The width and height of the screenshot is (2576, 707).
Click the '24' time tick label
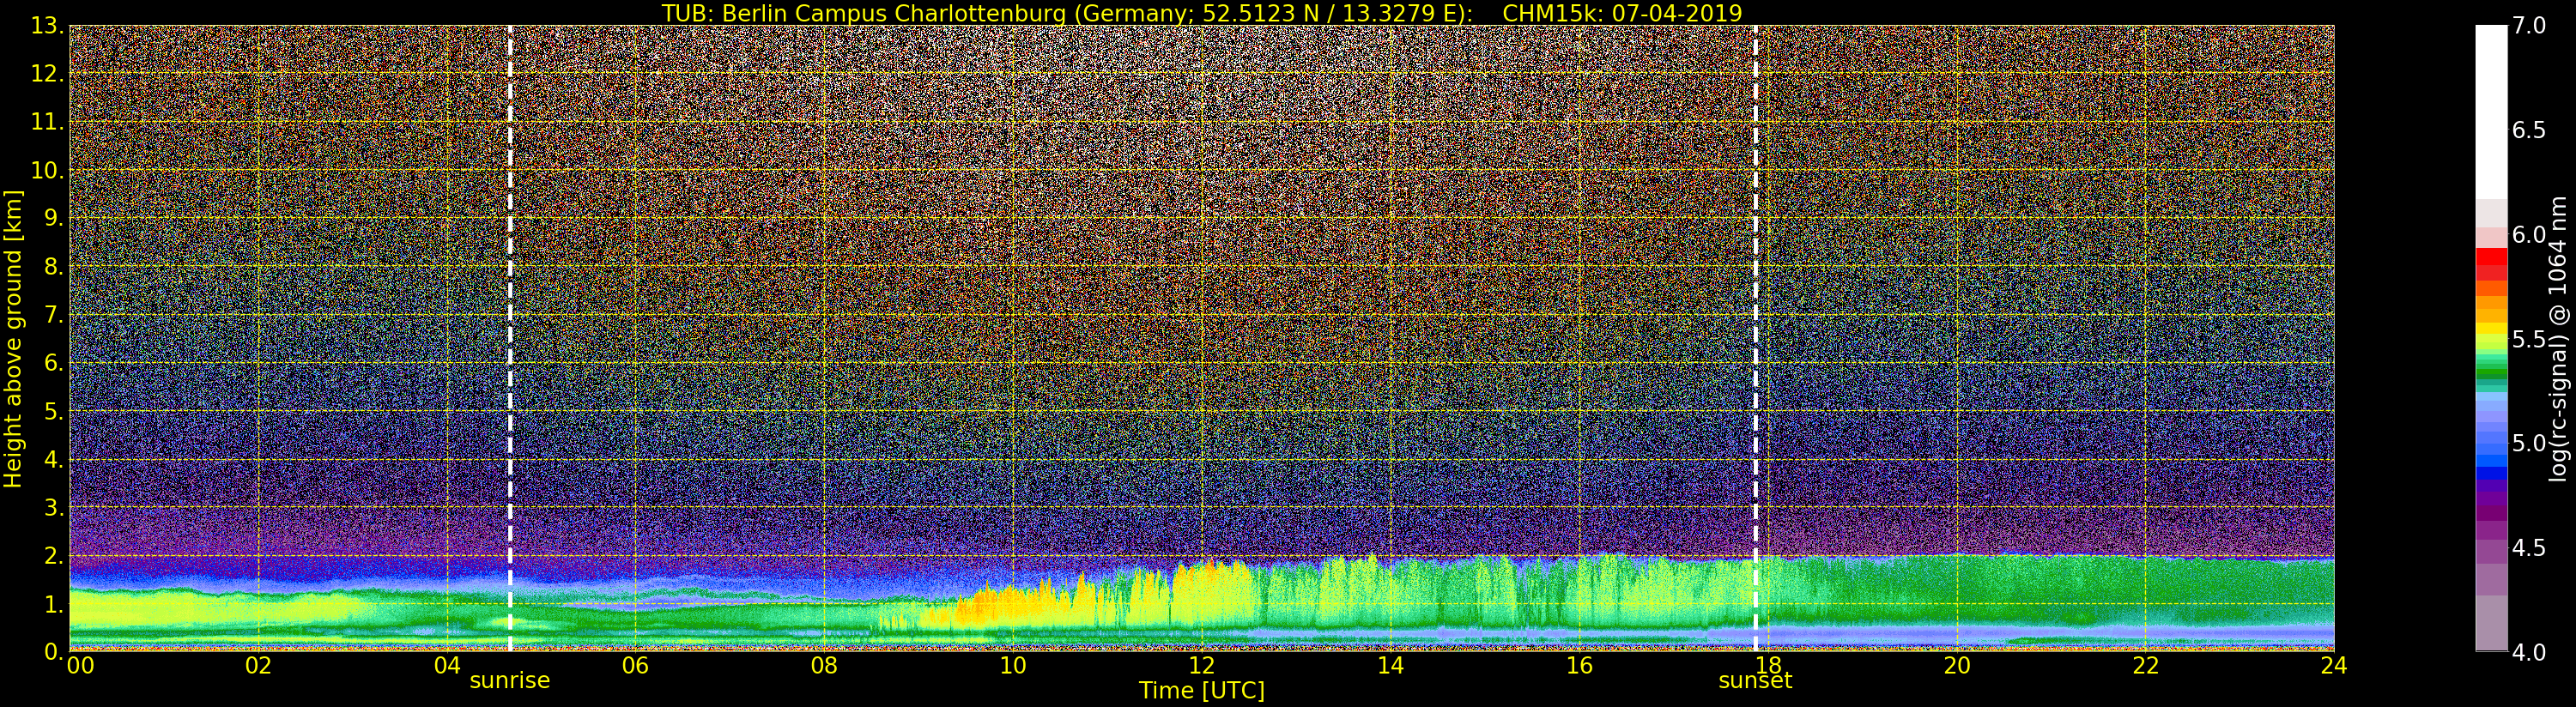[x=2334, y=666]
